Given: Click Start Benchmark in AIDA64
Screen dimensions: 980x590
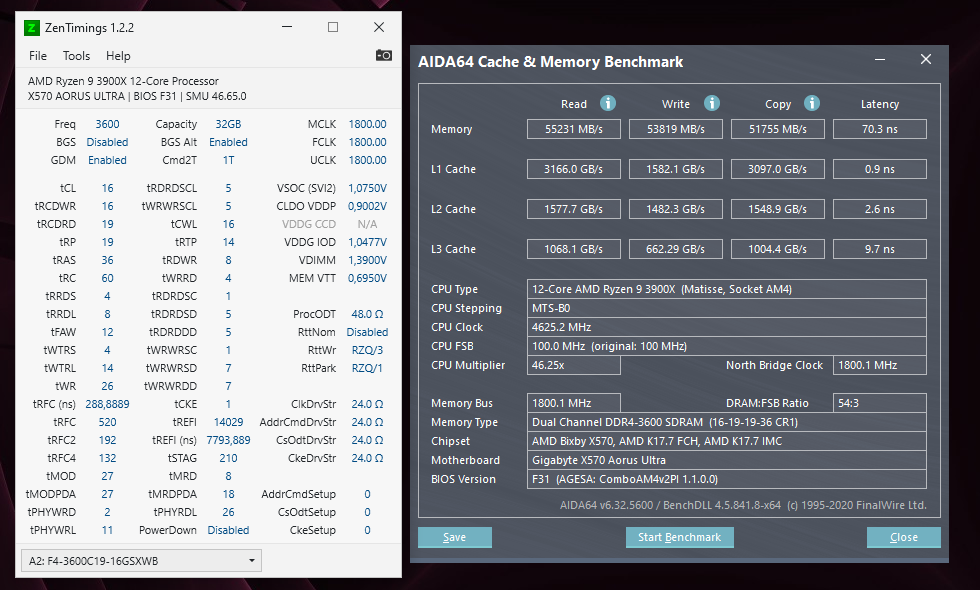Looking at the screenshot, I should [679, 538].
